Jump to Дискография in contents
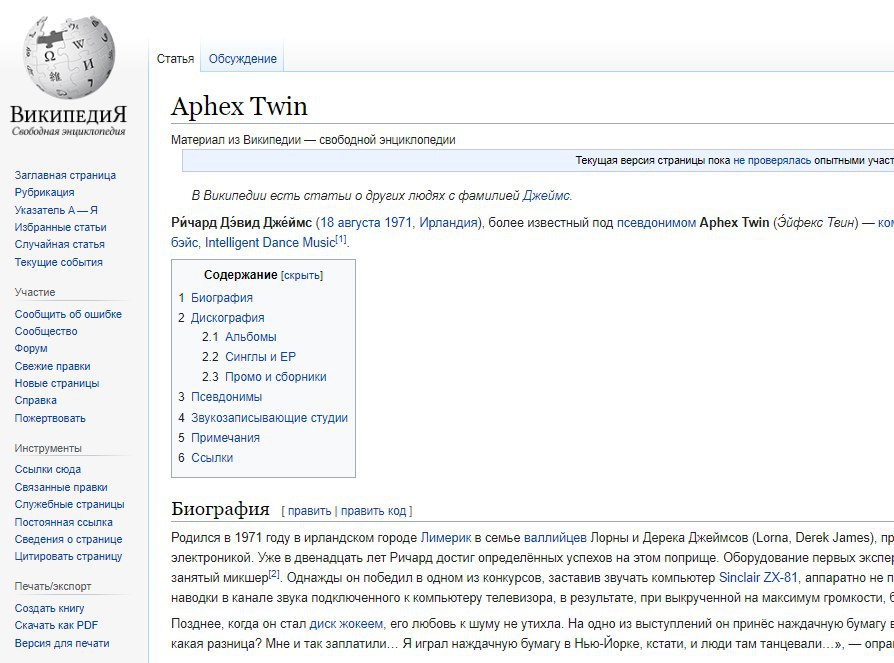Viewport: 894px width, 663px height. coord(227,318)
